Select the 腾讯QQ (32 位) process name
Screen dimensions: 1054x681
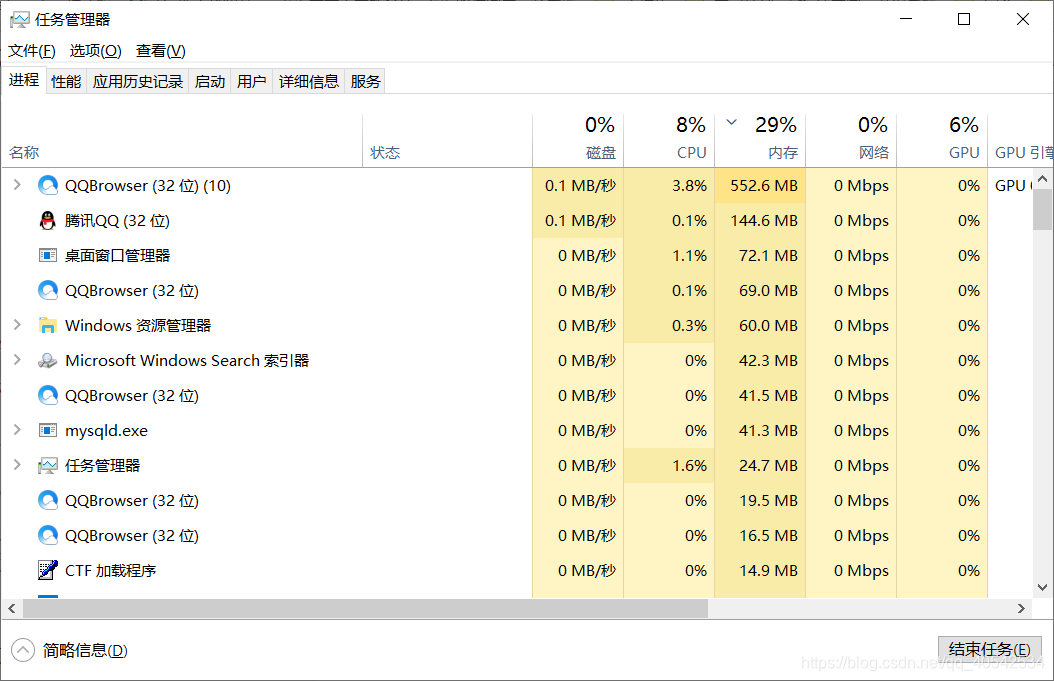pyautogui.click(x=117, y=221)
